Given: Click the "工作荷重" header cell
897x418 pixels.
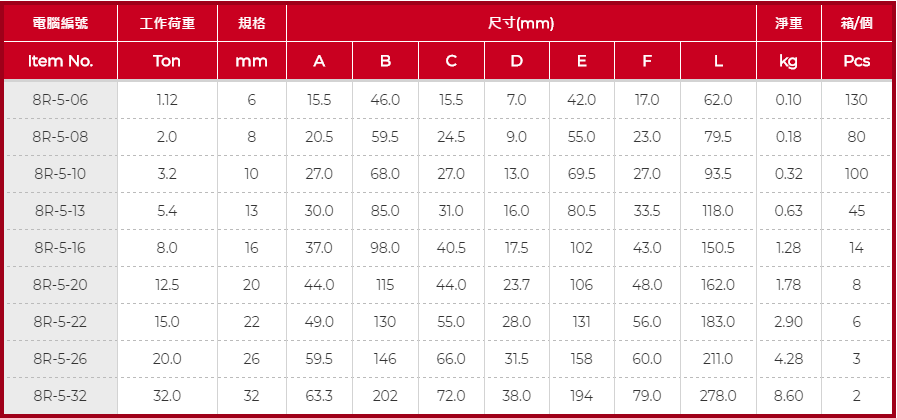Looking at the screenshot, I should [x=167, y=23].
